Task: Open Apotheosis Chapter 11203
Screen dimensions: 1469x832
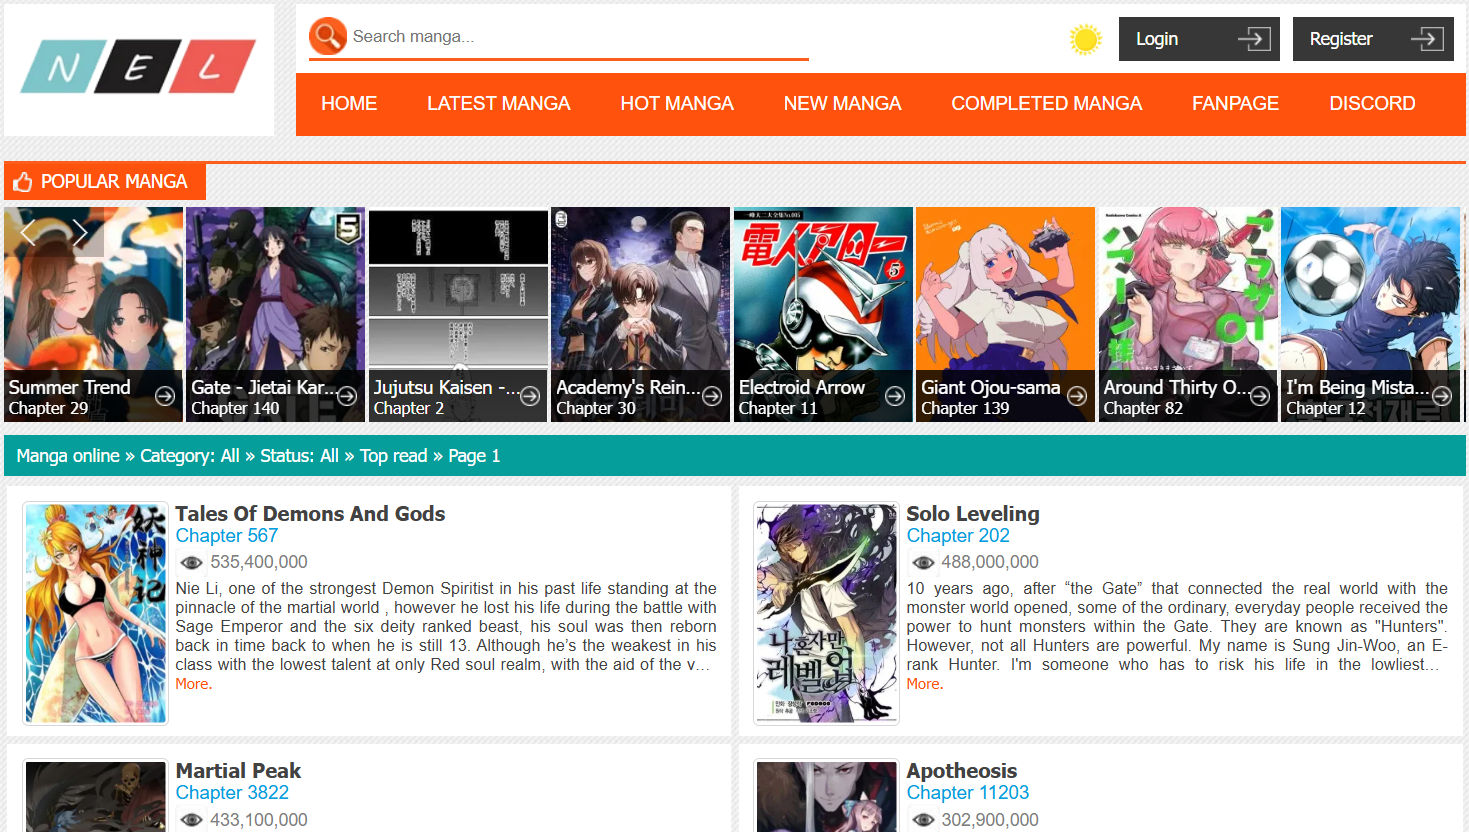Action: tap(968, 793)
